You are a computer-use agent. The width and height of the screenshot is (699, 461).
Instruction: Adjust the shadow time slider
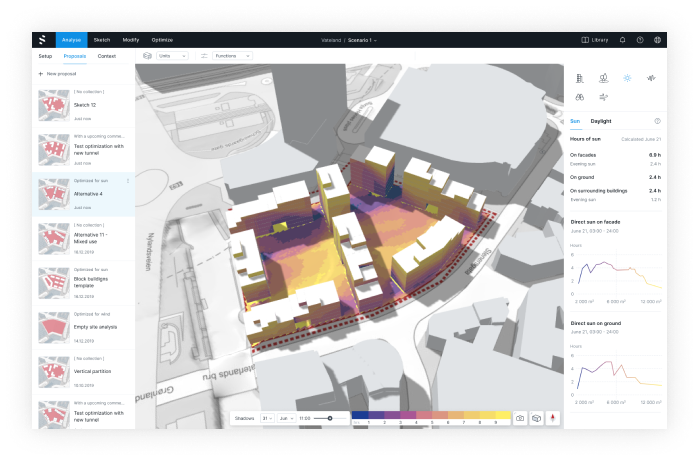pyautogui.click(x=329, y=417)
